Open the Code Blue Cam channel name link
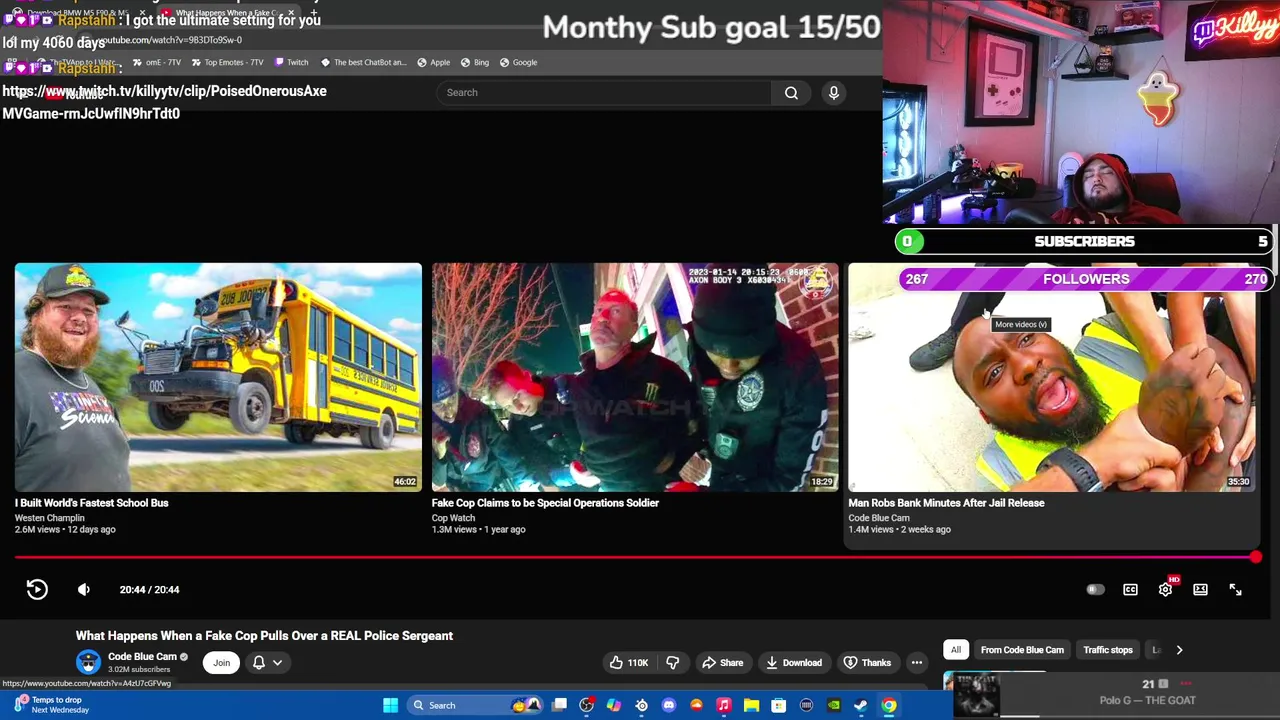 142,657
